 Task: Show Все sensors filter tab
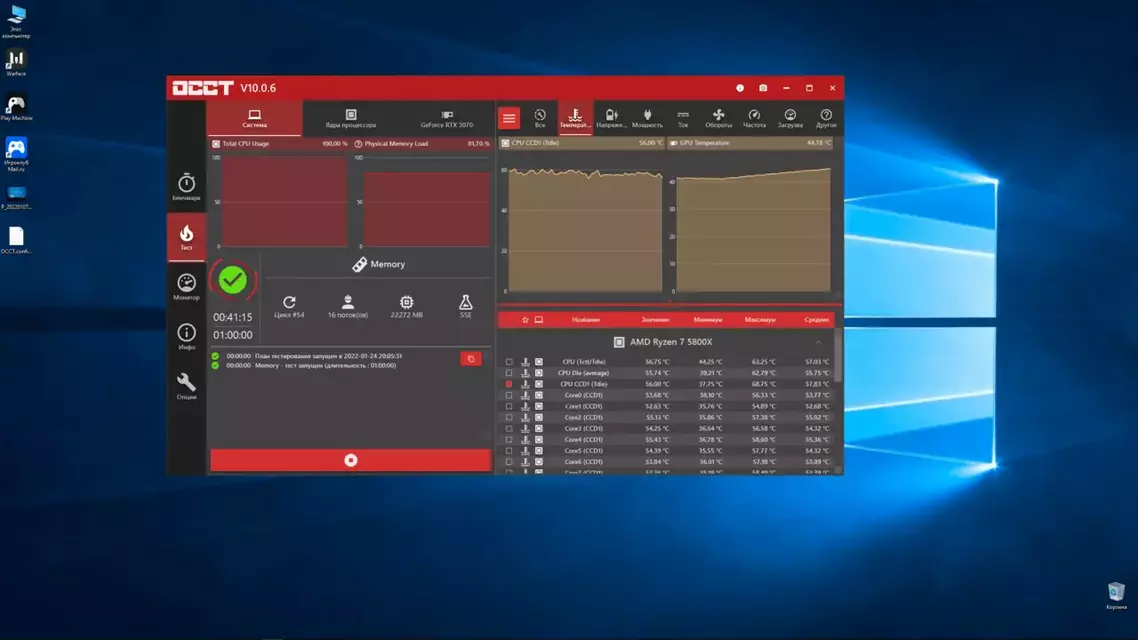(540, 118)
